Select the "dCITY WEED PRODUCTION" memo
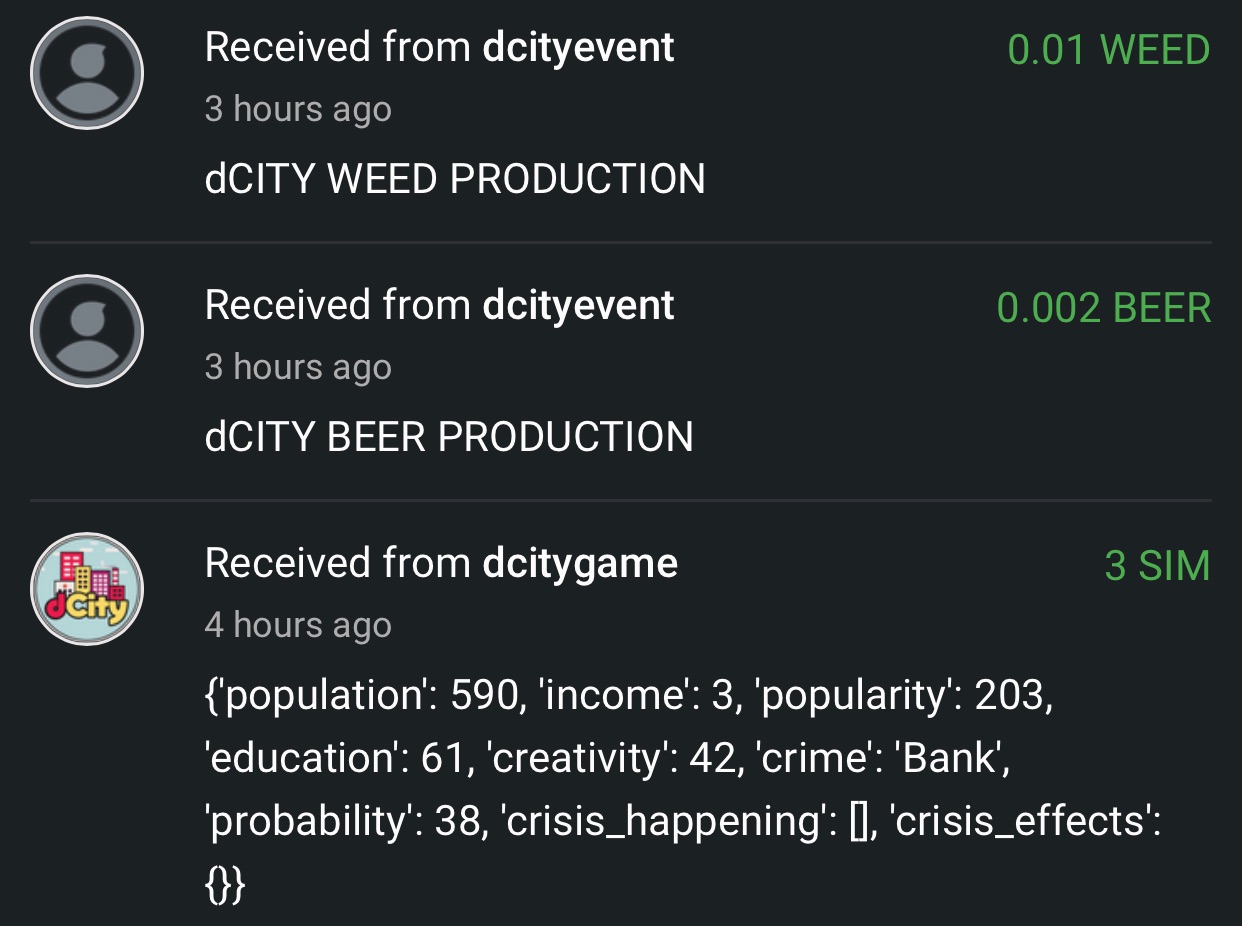1242x926 pixels. (455, 179)
